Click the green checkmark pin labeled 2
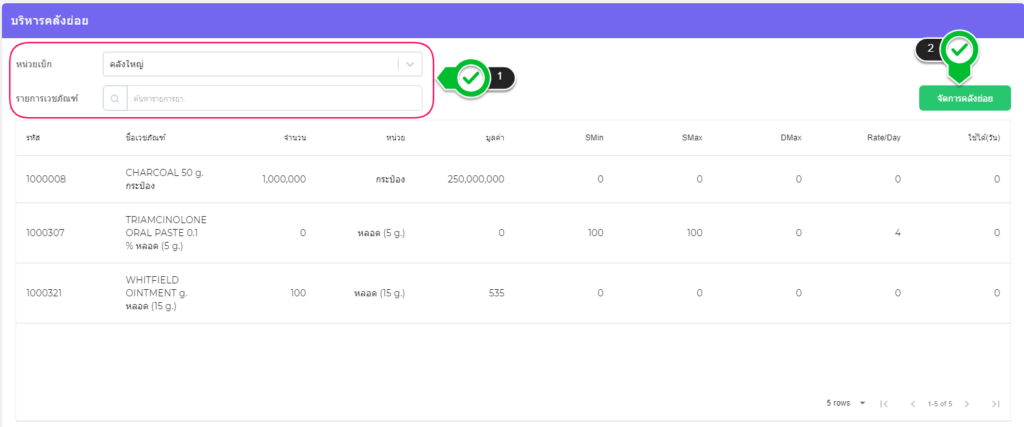 tap(960, 49)
